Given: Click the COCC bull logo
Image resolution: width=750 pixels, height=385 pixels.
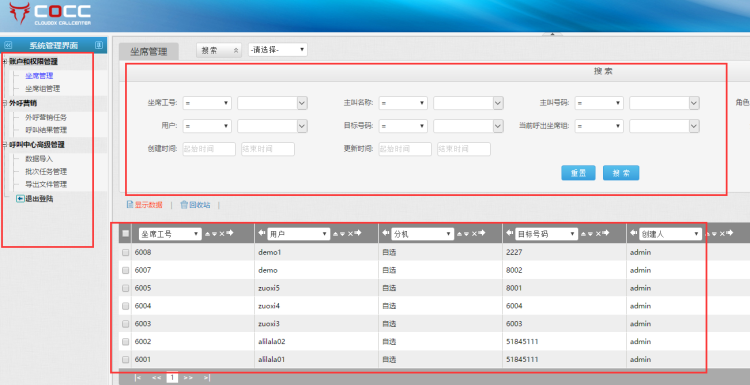Looking at the screenshot, I should 19,13.
